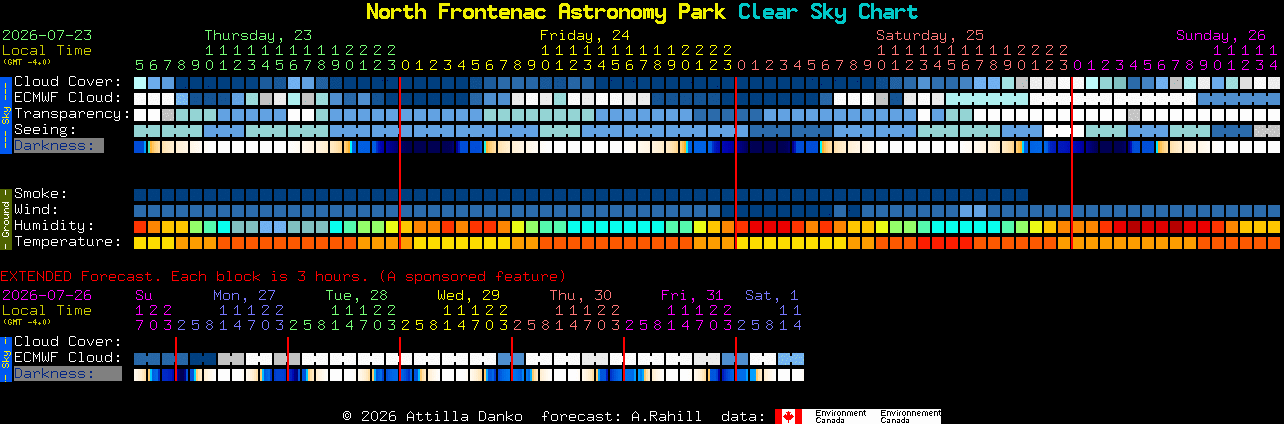Select the 'Friday, 24' day header
This screenshot has height=424, width=1284.
click(585, 35)
